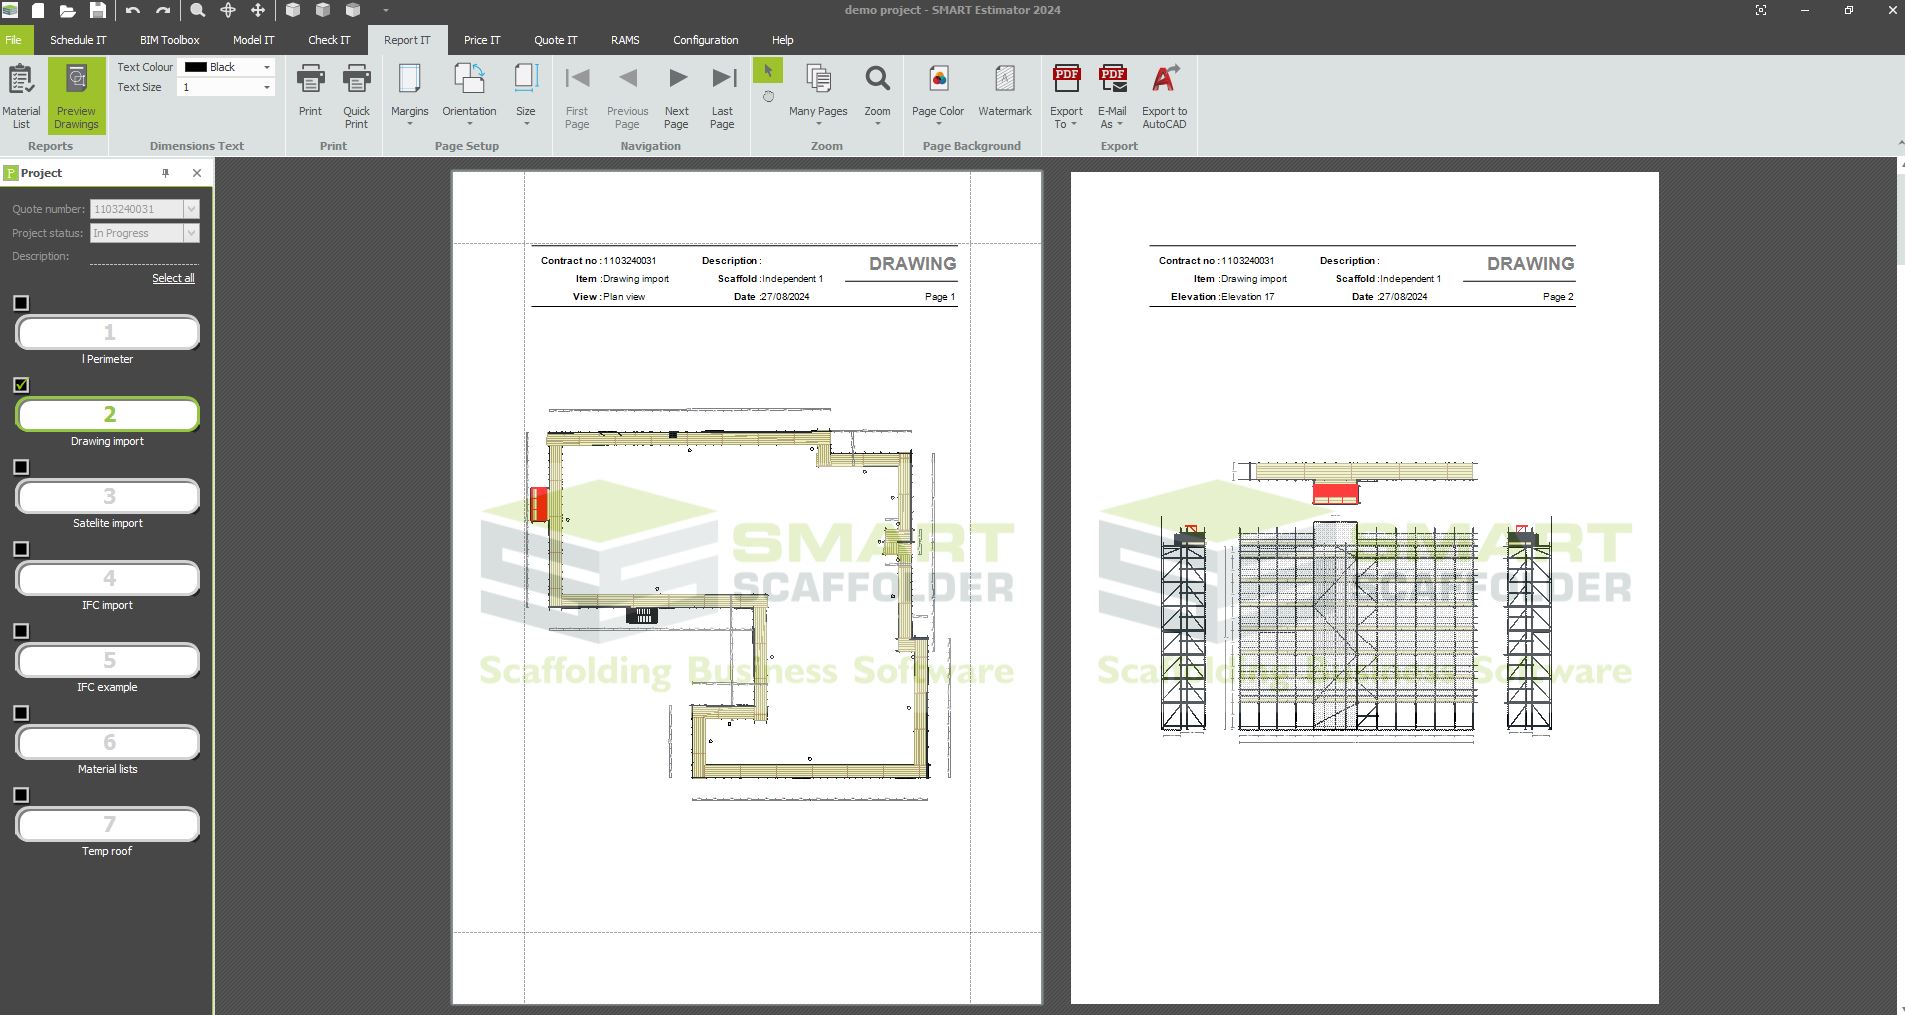Screen dimensions: 1905x1015
Task: Go to Last Page
Action: point(722,96)
